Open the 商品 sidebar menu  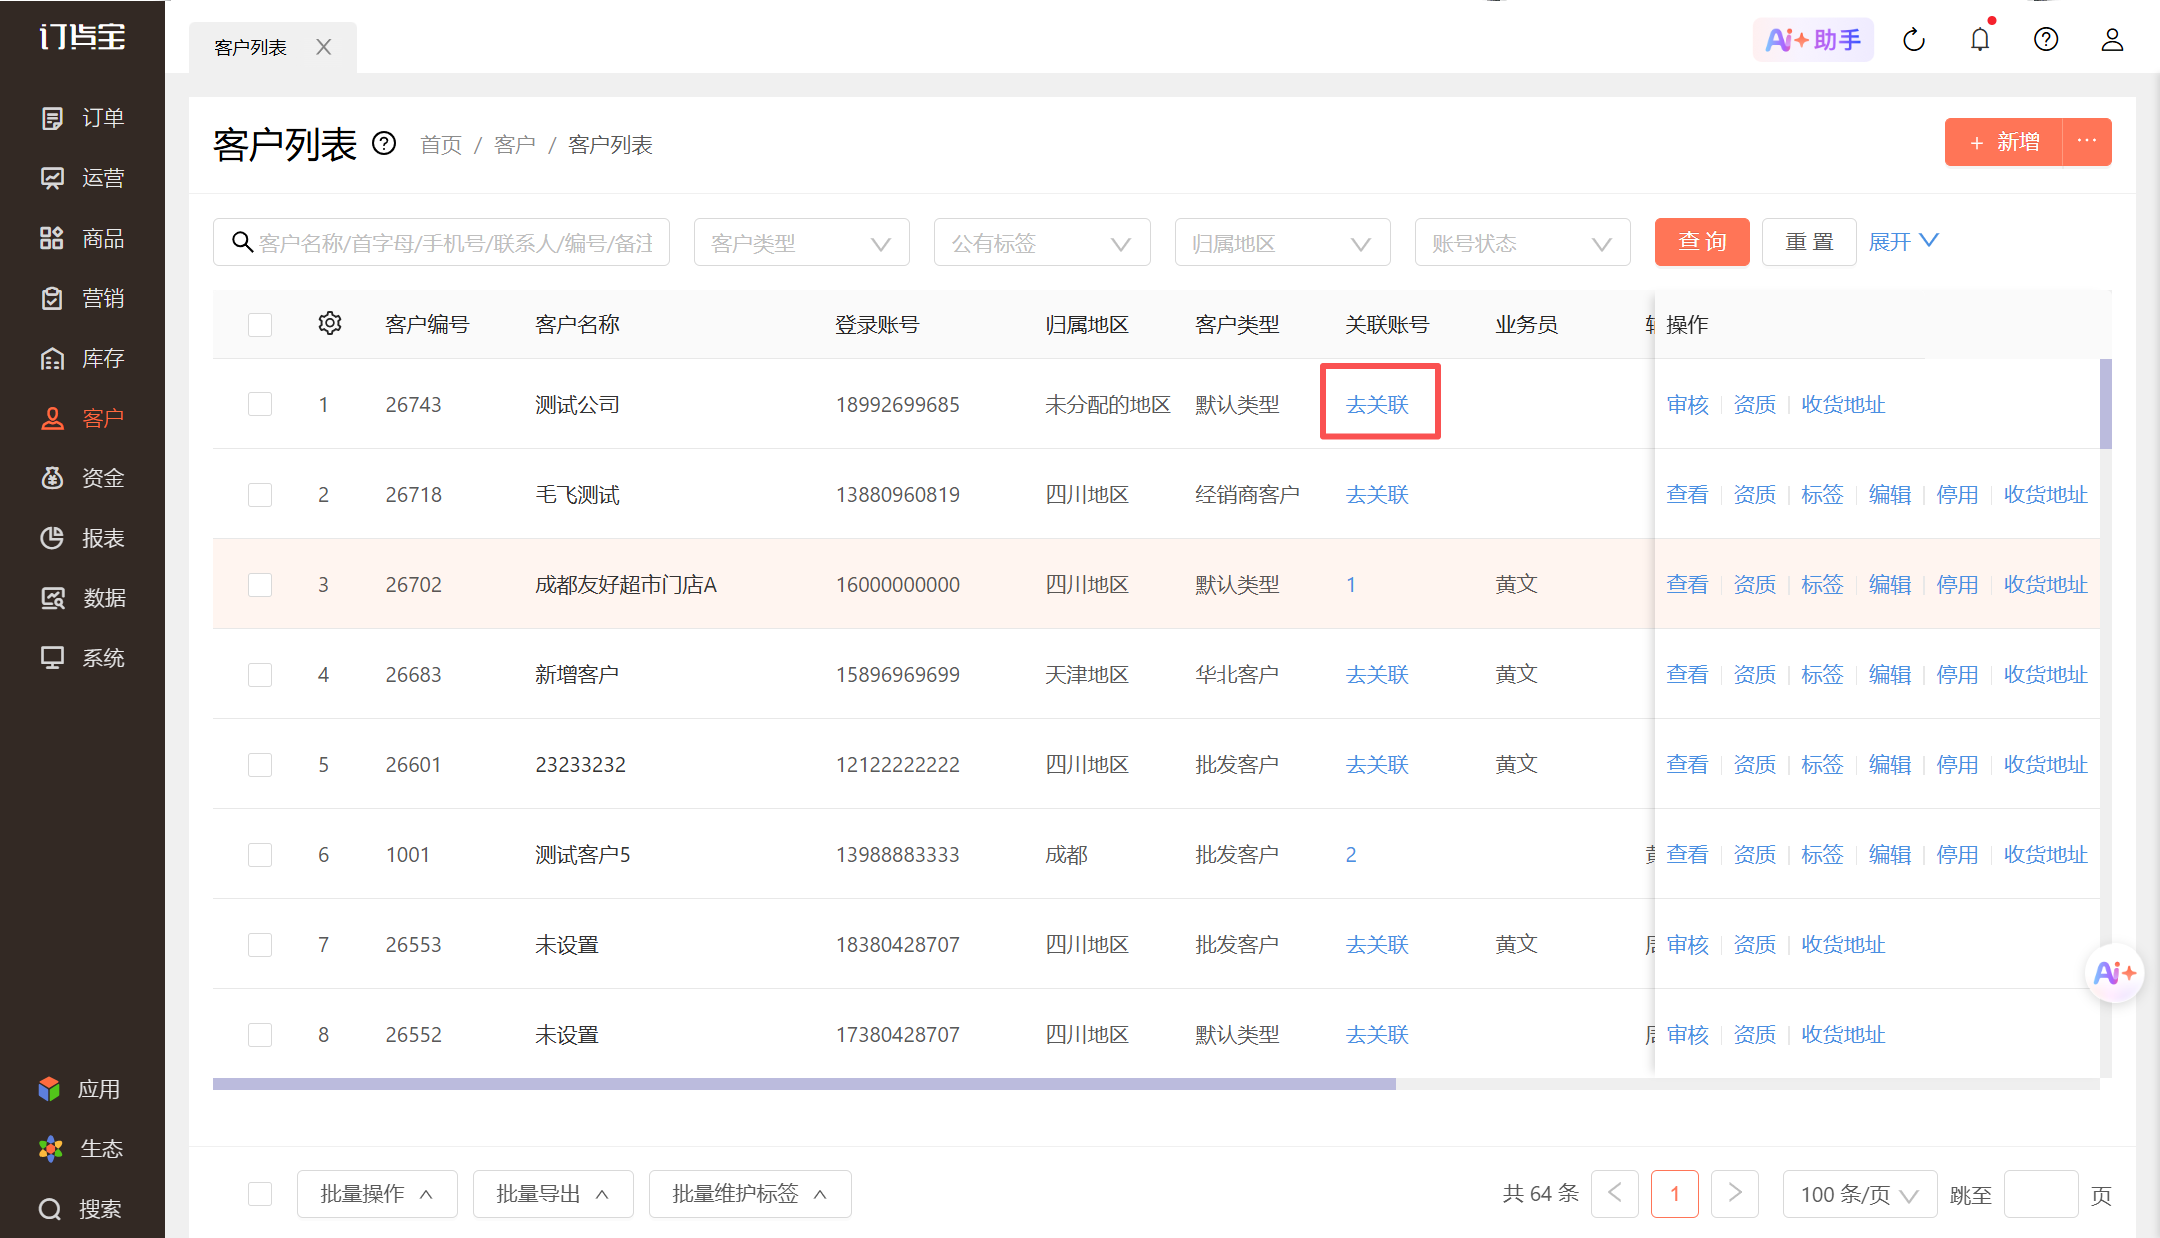[82, 238]
